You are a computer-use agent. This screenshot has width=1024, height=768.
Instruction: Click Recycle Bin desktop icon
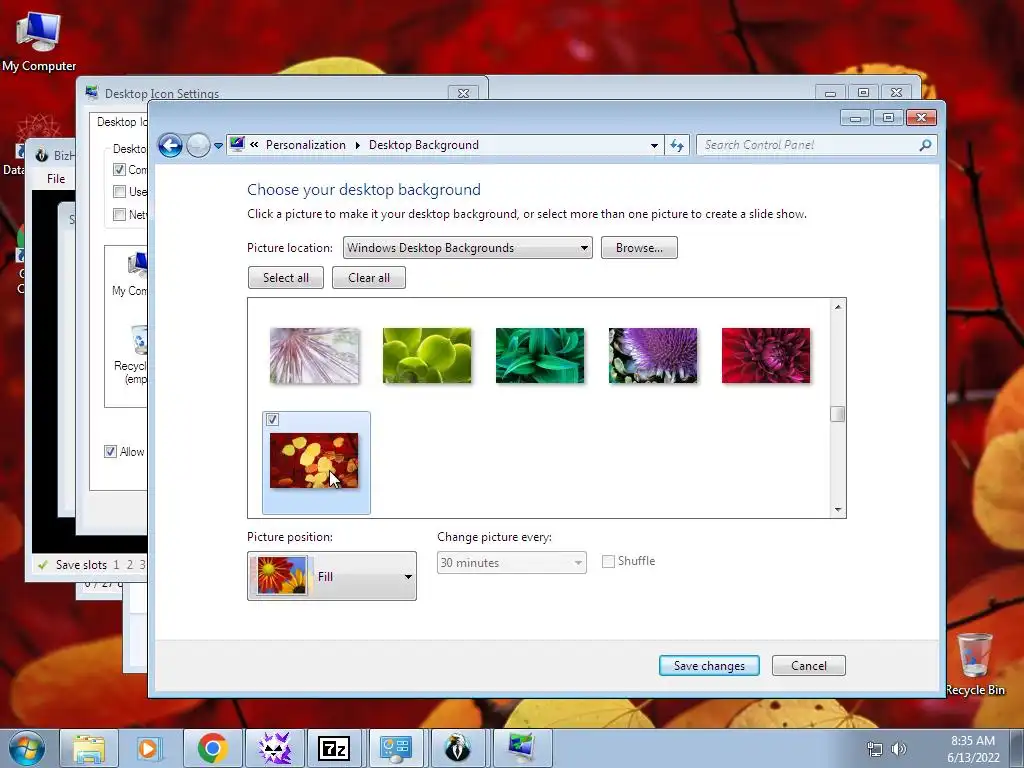[975, 664]
